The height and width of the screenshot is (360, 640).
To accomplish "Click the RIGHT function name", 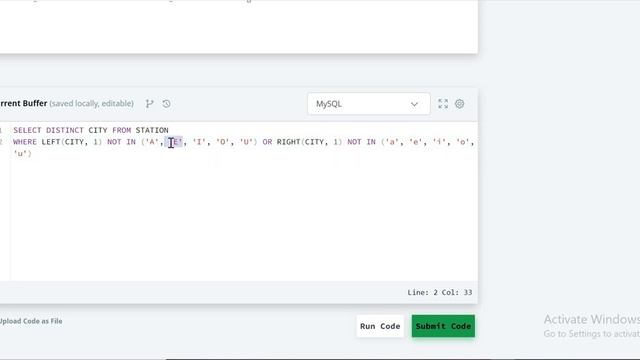I will pos(289,142).
